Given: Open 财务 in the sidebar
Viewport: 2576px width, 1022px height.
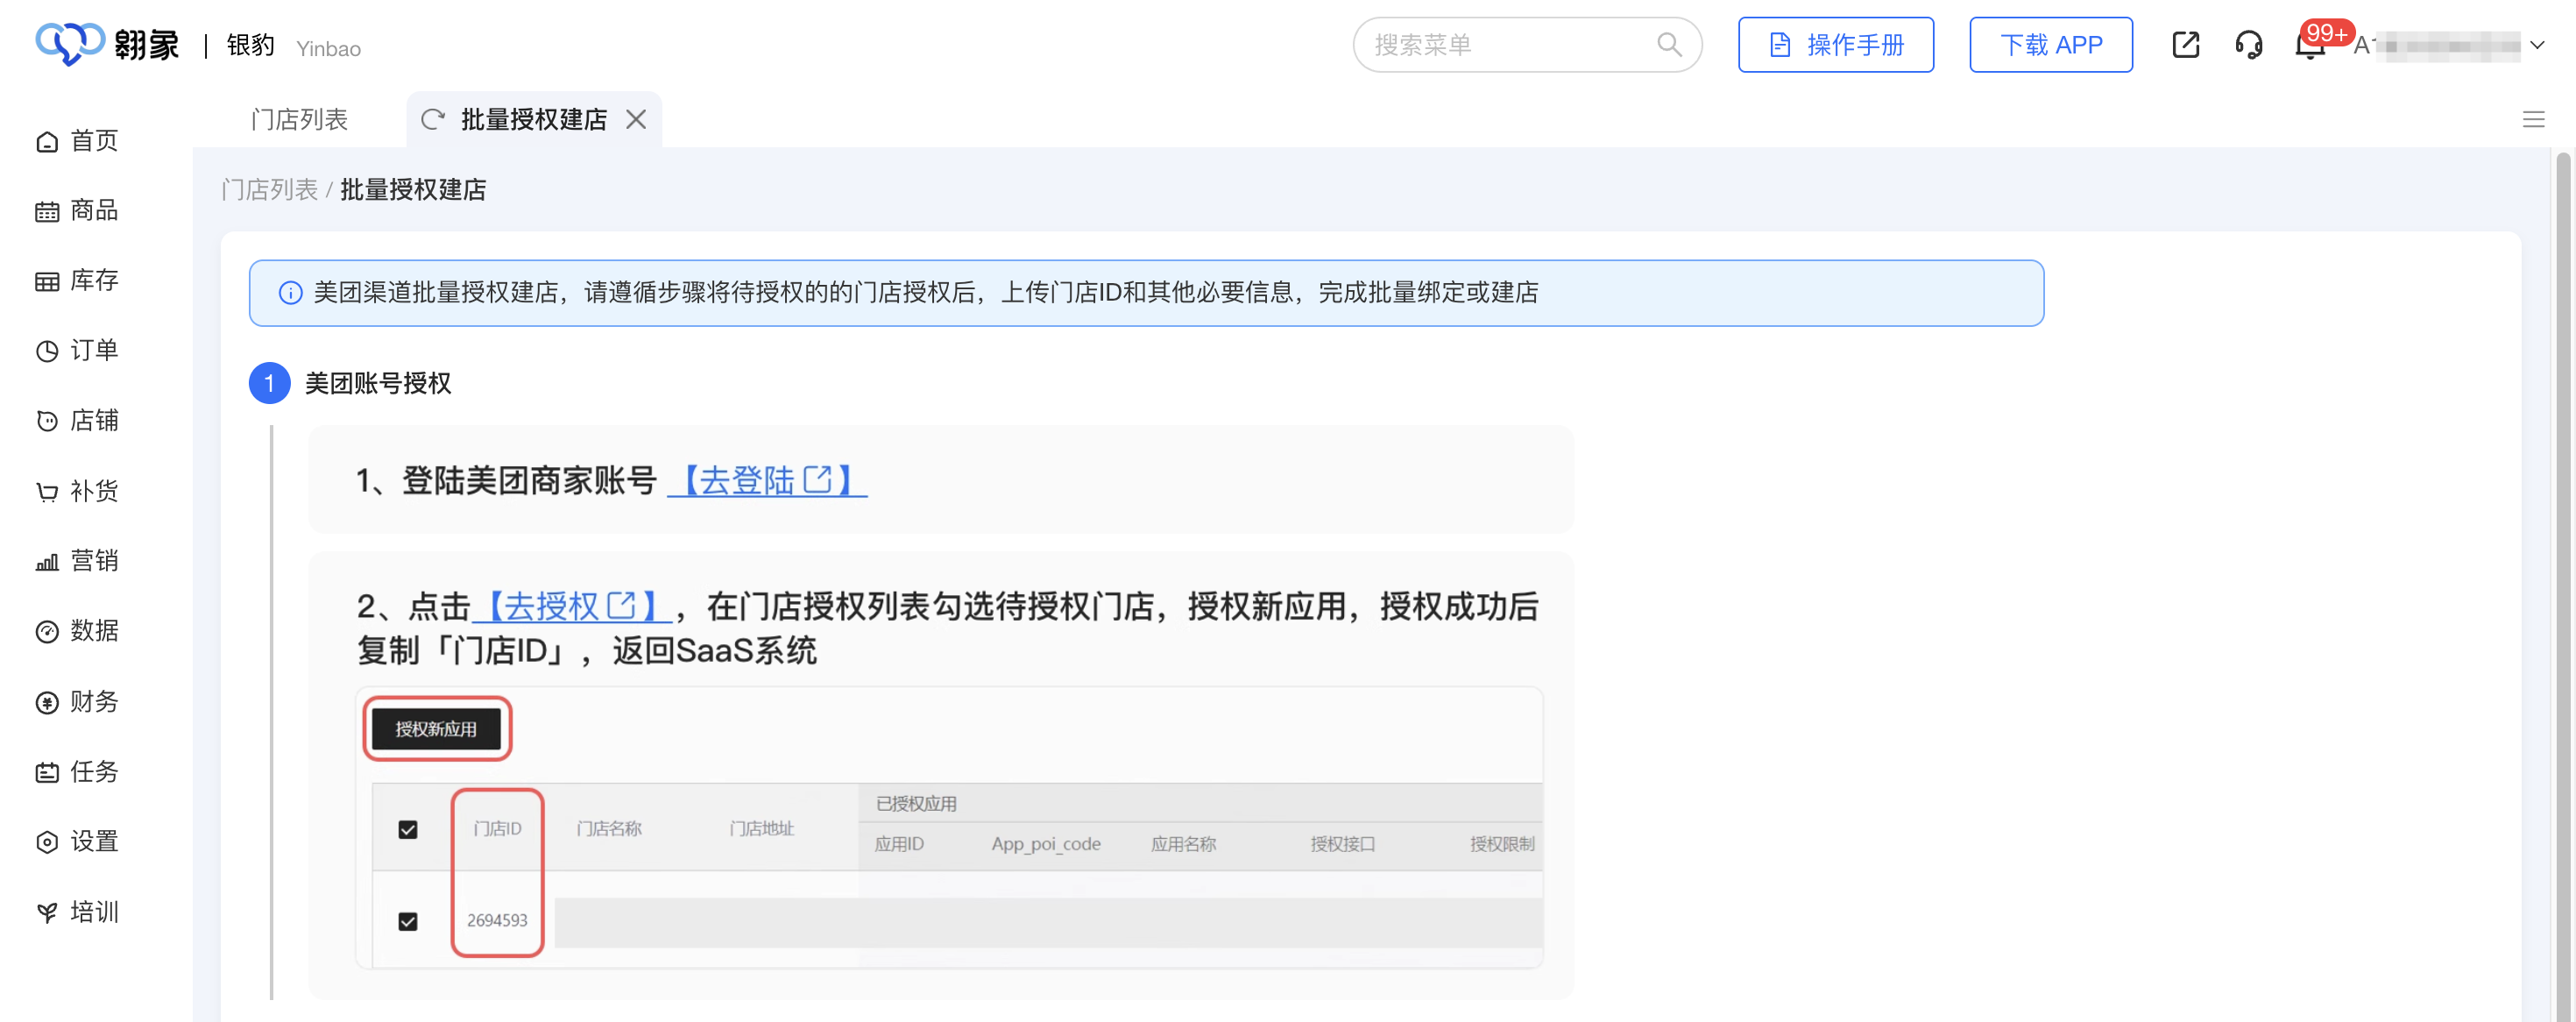Looking at the screenshot, I should point(78,702).
